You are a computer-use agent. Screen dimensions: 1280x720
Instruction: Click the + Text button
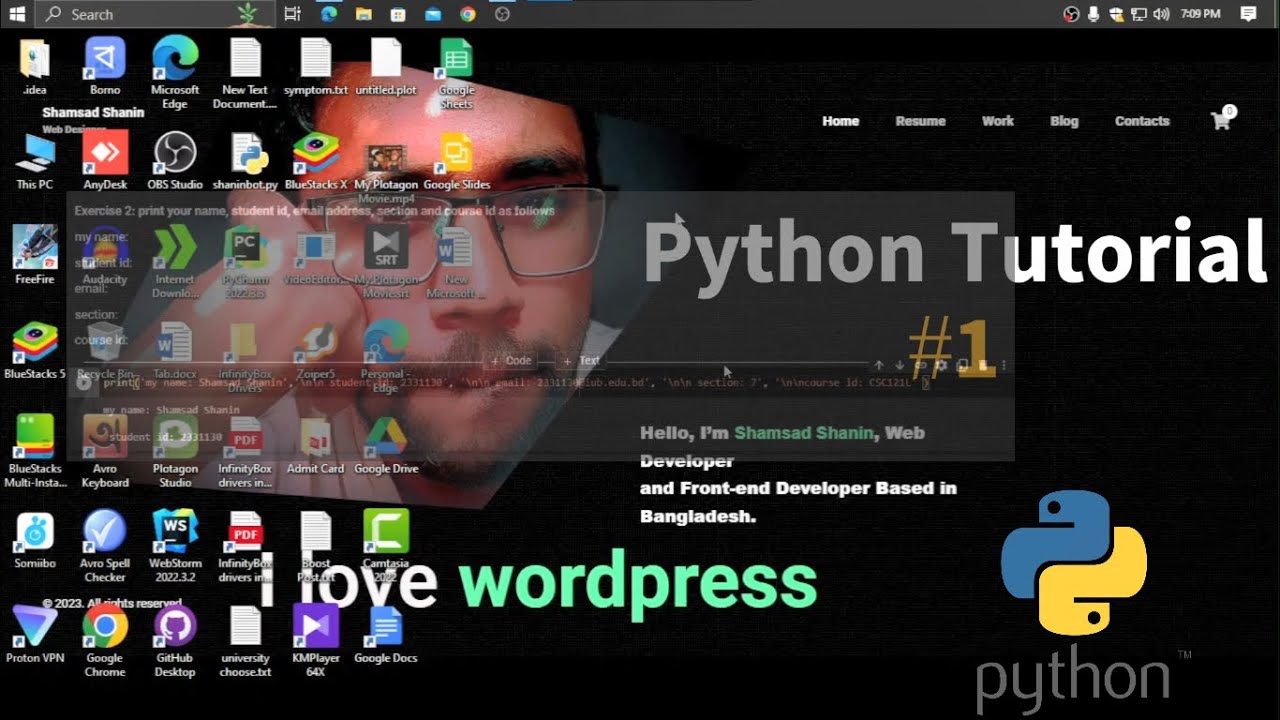click(581, 361)
